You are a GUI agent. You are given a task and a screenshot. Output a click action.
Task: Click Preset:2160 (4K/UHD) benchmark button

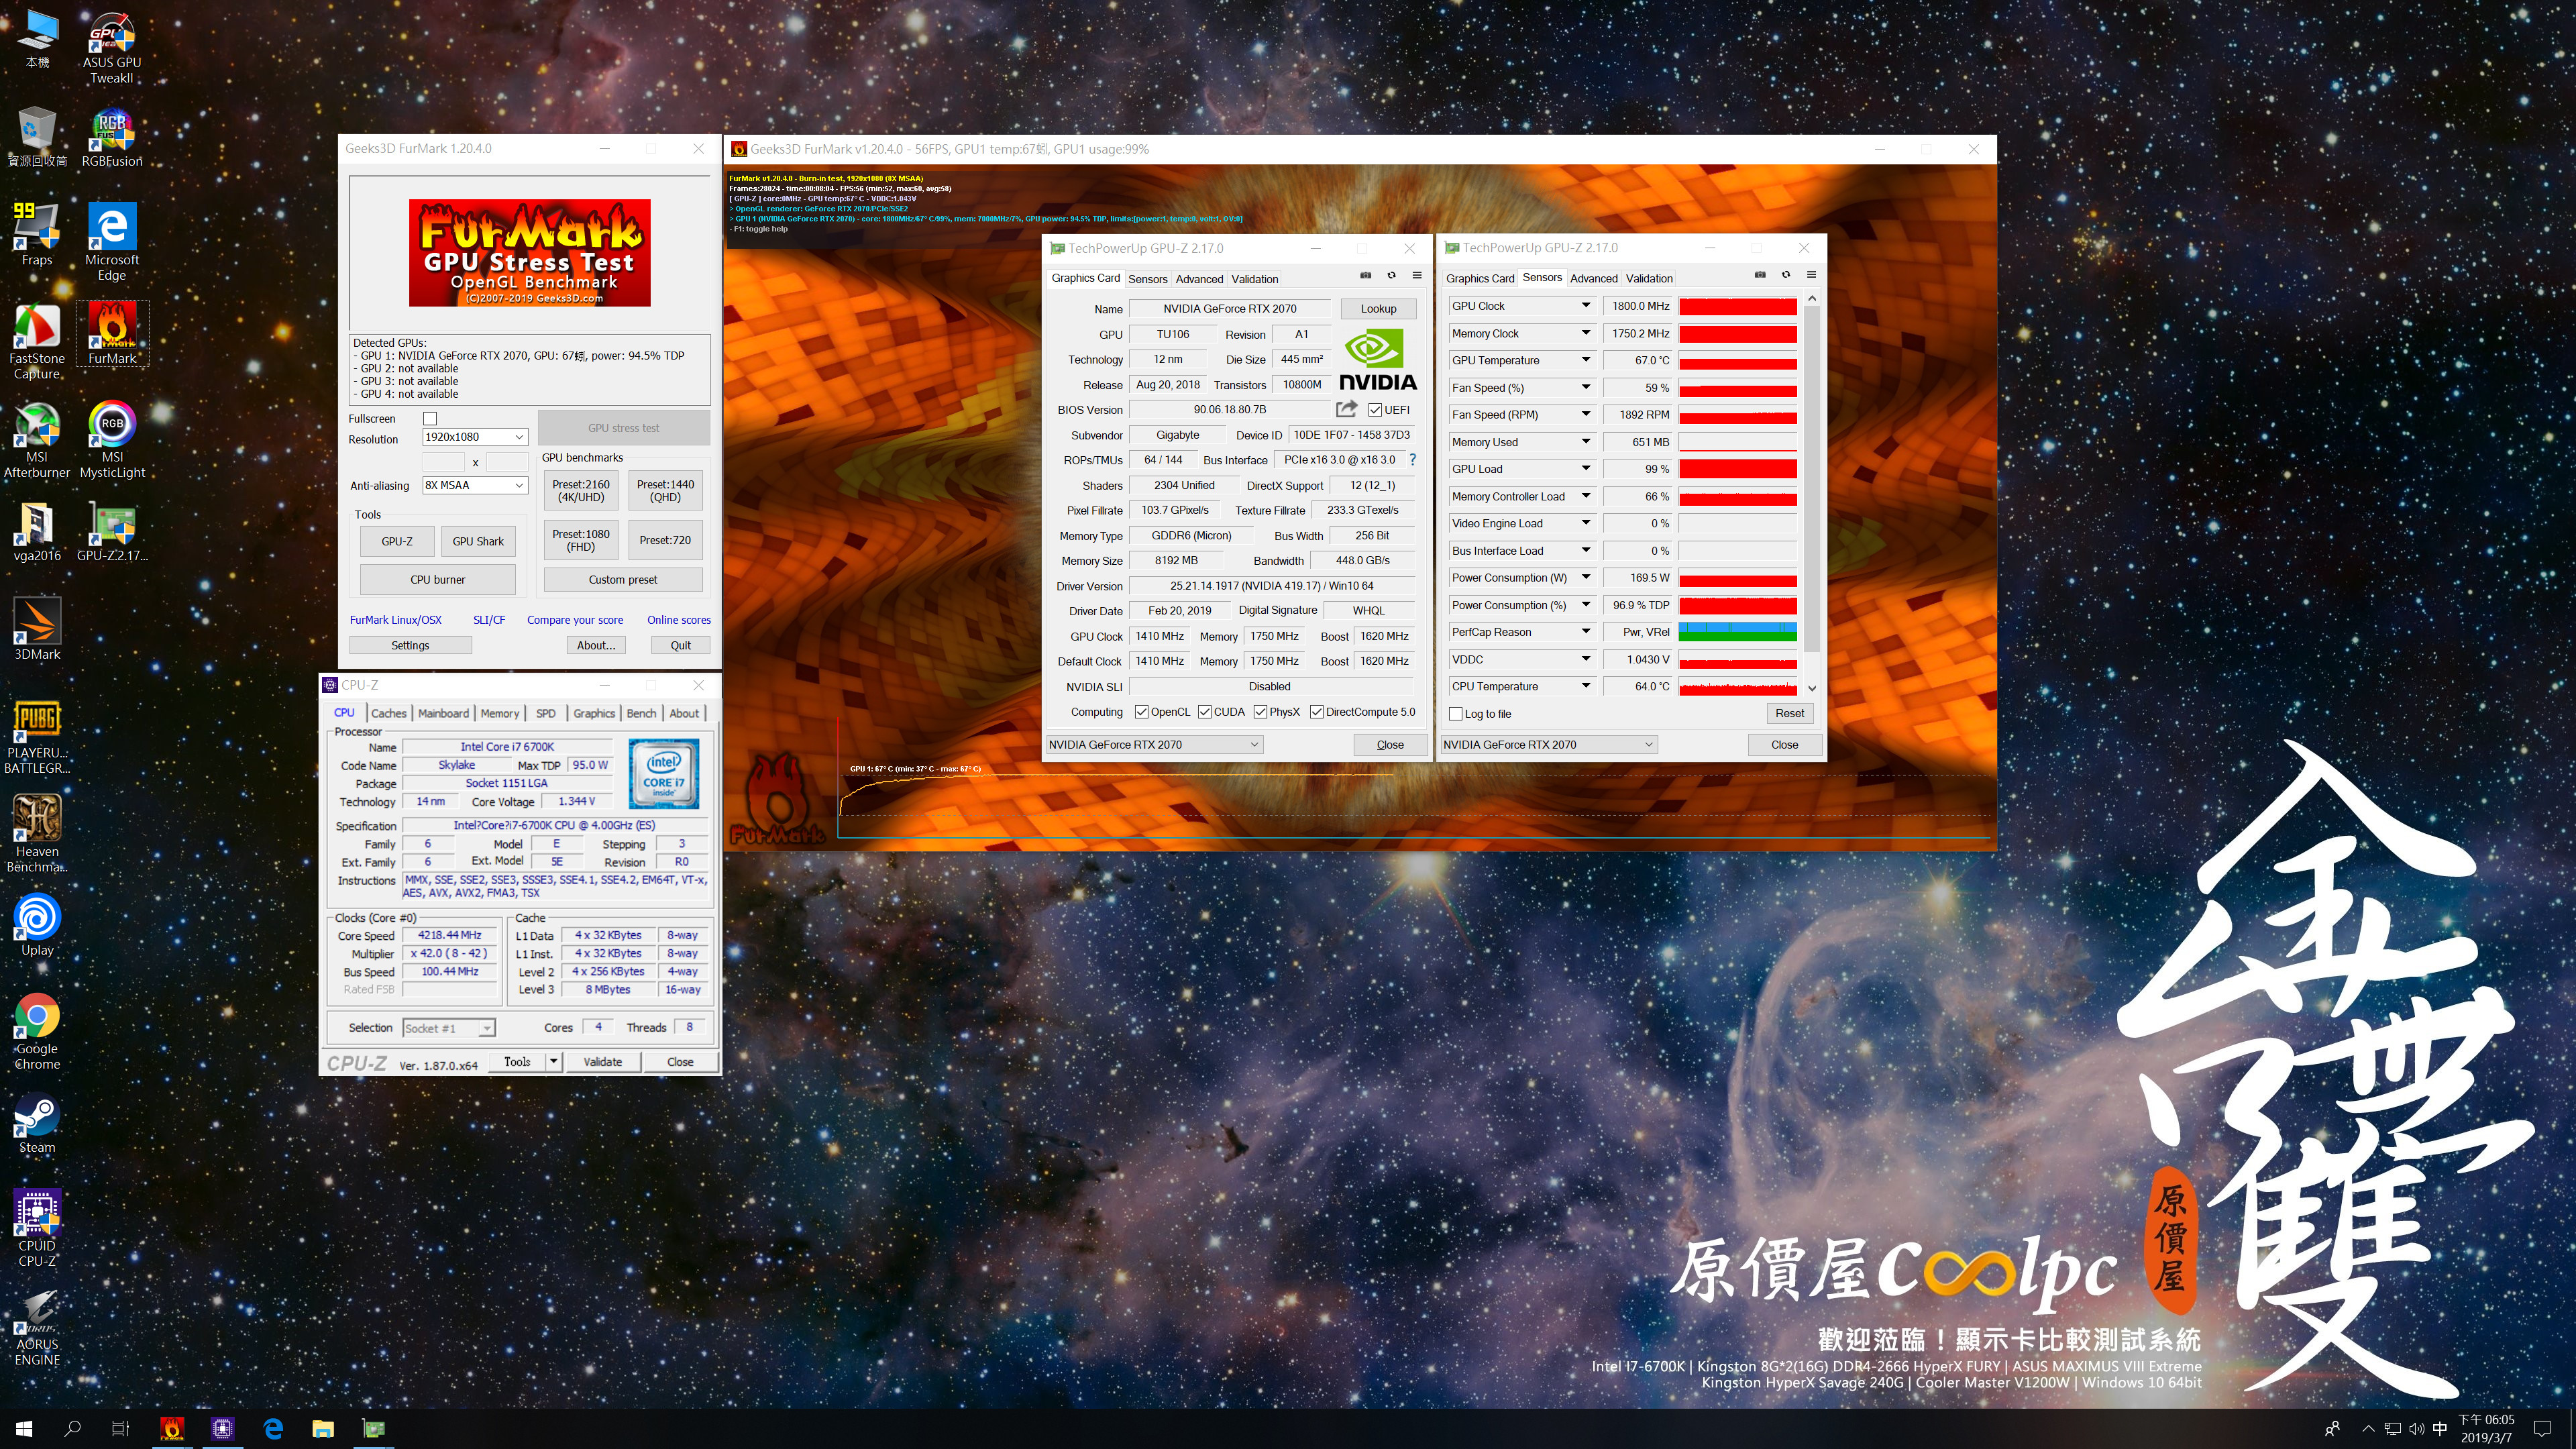581,490
